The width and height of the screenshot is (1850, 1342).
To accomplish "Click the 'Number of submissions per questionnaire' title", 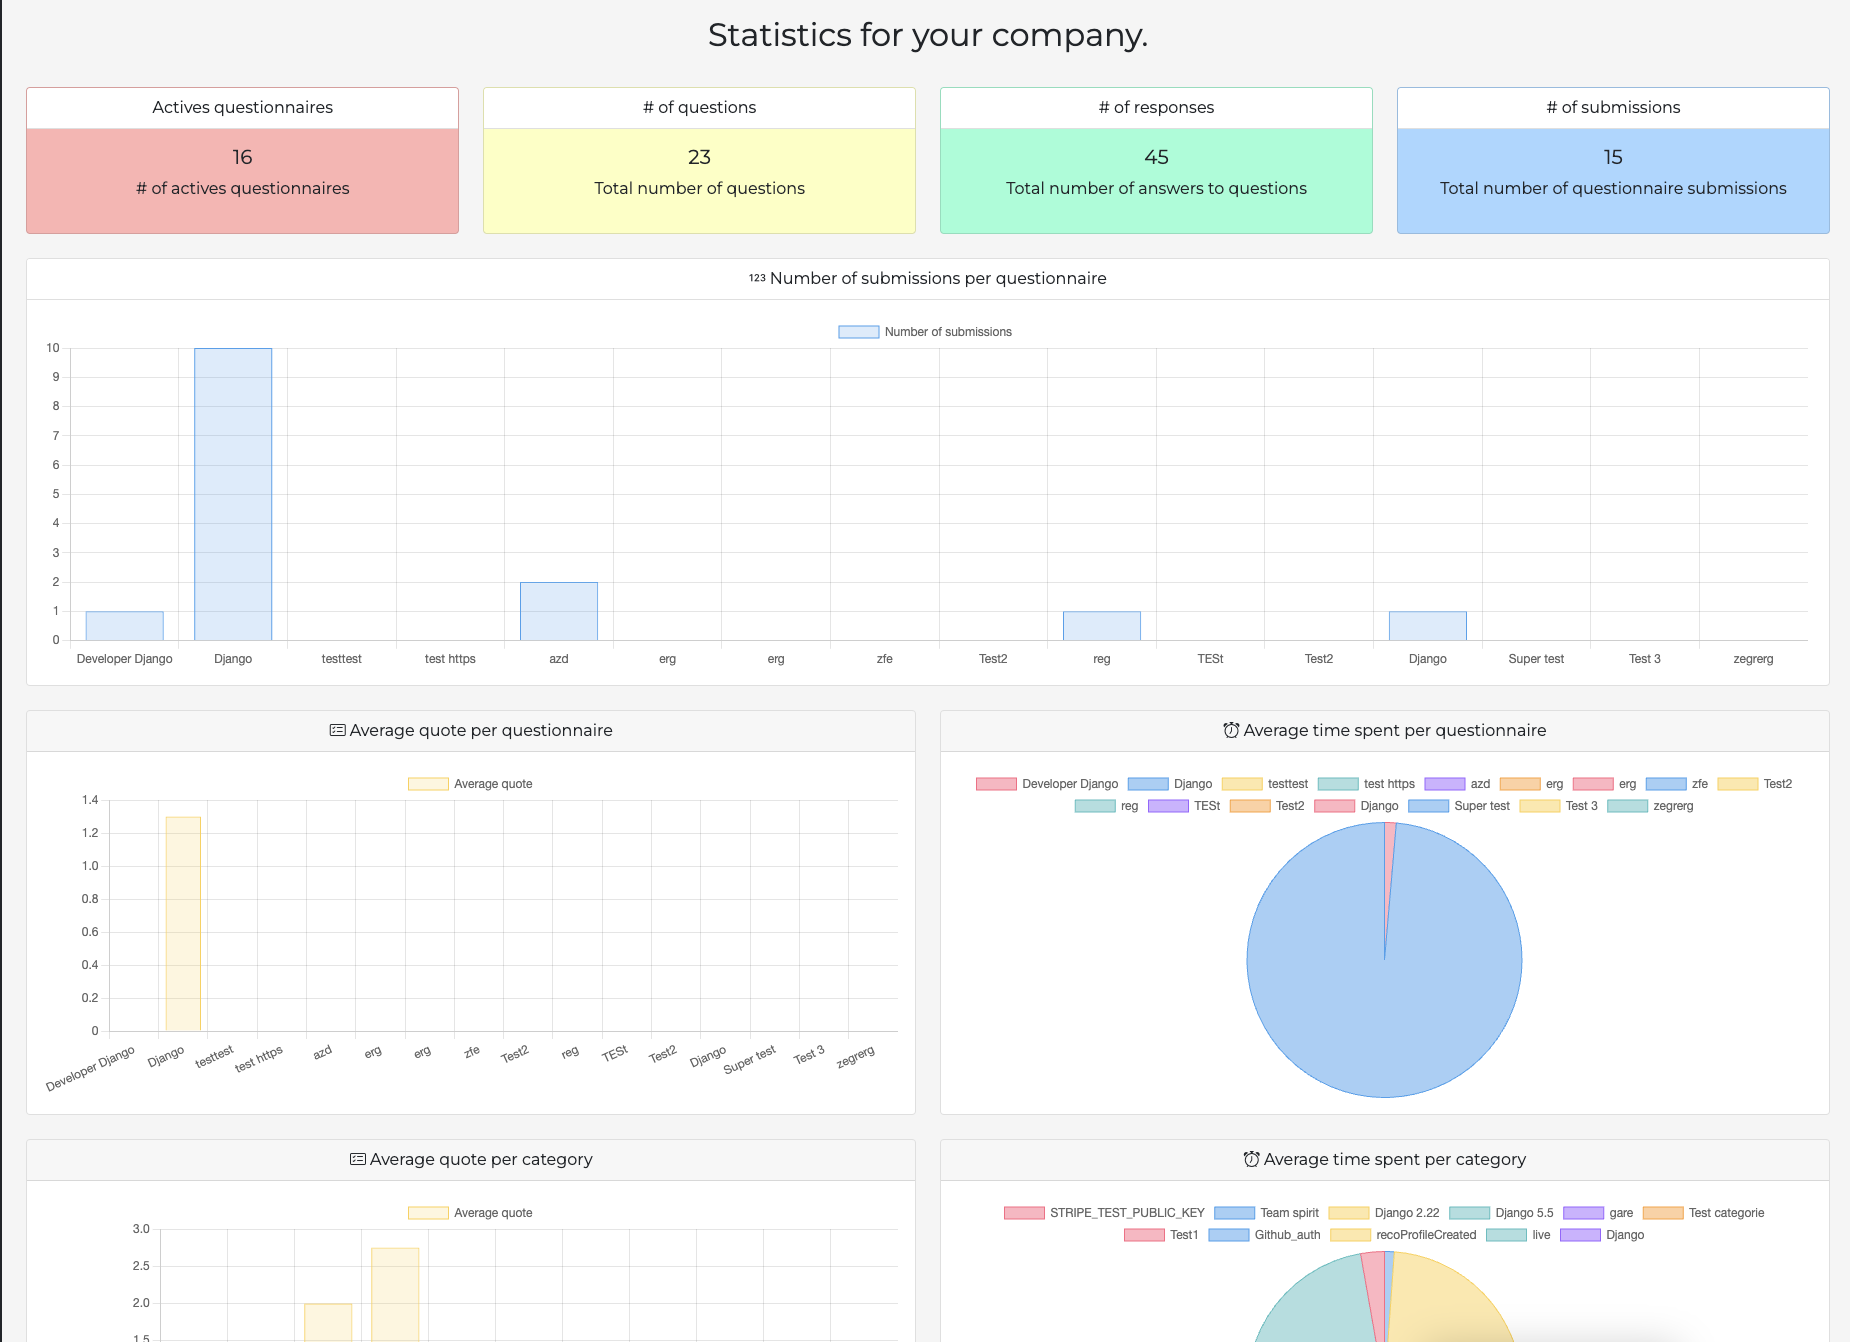I will pyautogui.click(x=938, y=279).
